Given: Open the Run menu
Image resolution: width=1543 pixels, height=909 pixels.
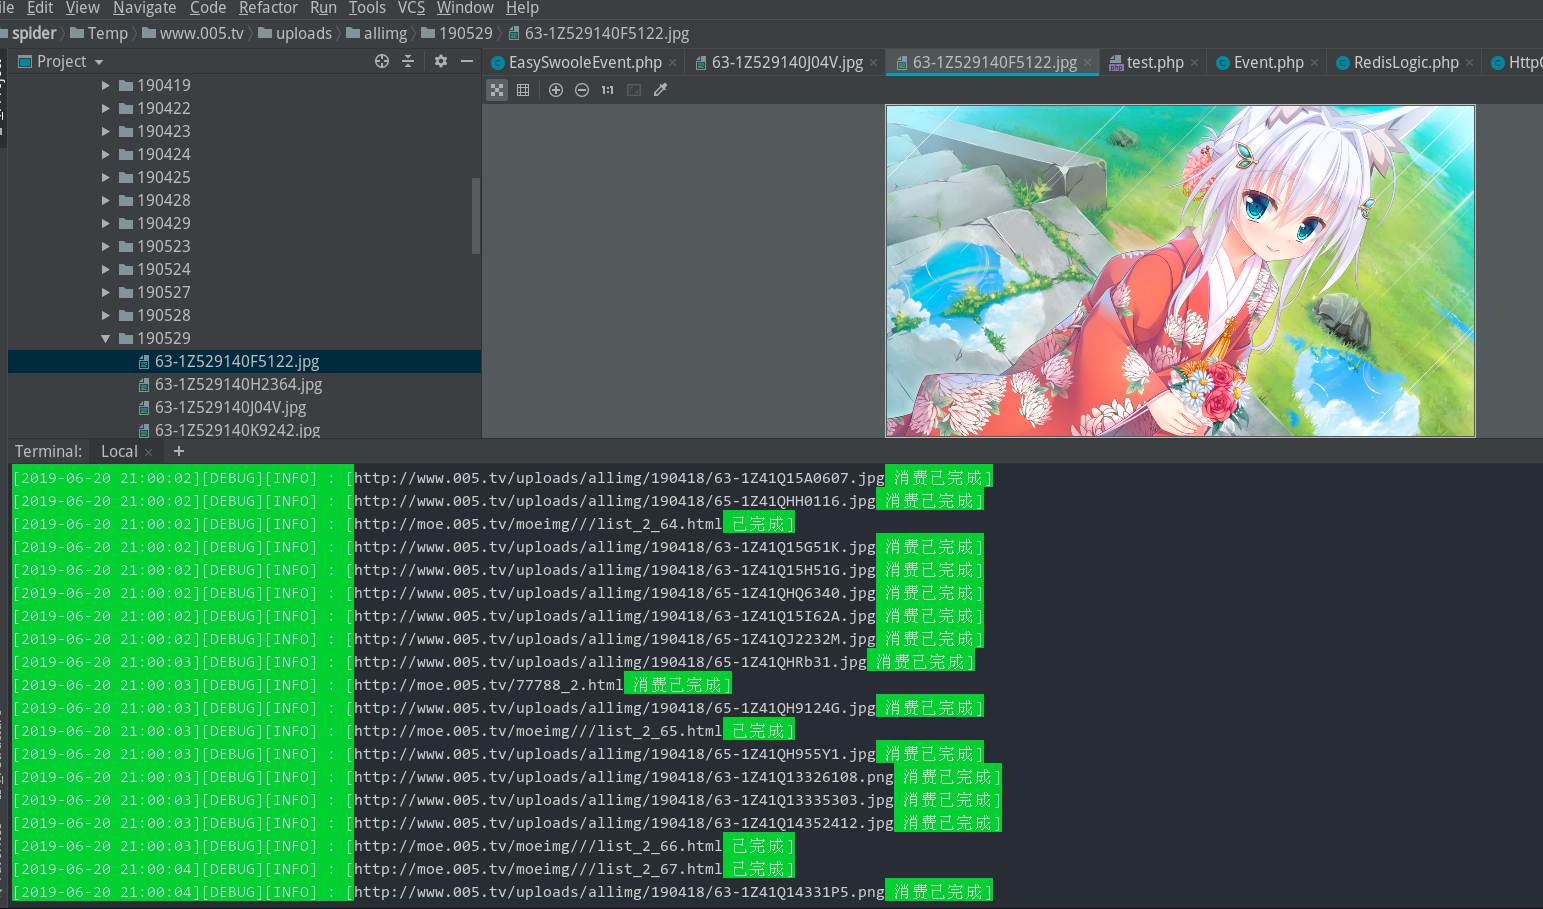Looking at the screenshot, I should 323,8.
